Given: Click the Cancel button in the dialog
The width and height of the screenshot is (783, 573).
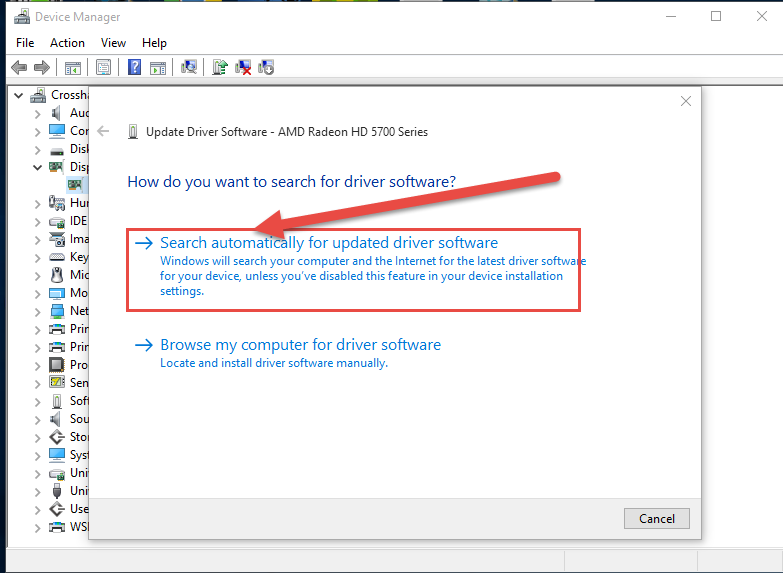Looking at the screenshot, I should pyautogui.click(x=657, y=519).
